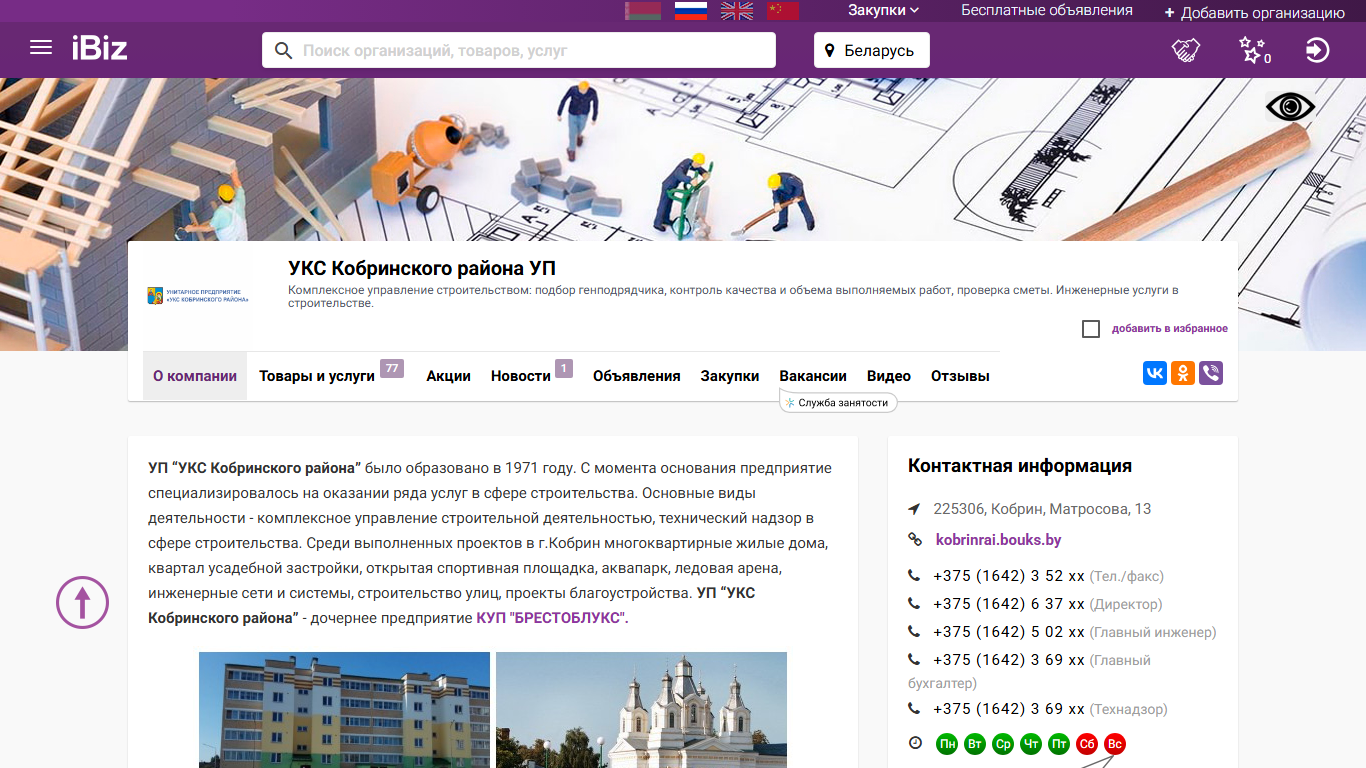This screenshot has height=768, width=1366.
Task: Open the handshake partners icon
Action: 1185,50
